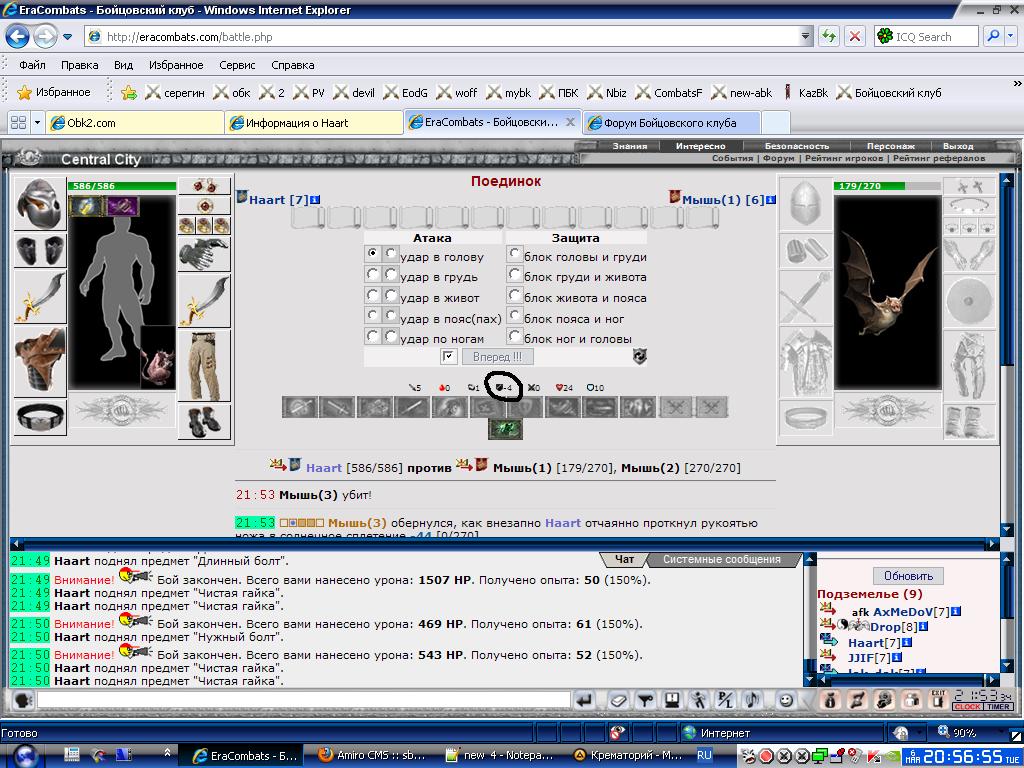Switch to the Чат tab
The image size is (1024, 768).
[624, 560]
